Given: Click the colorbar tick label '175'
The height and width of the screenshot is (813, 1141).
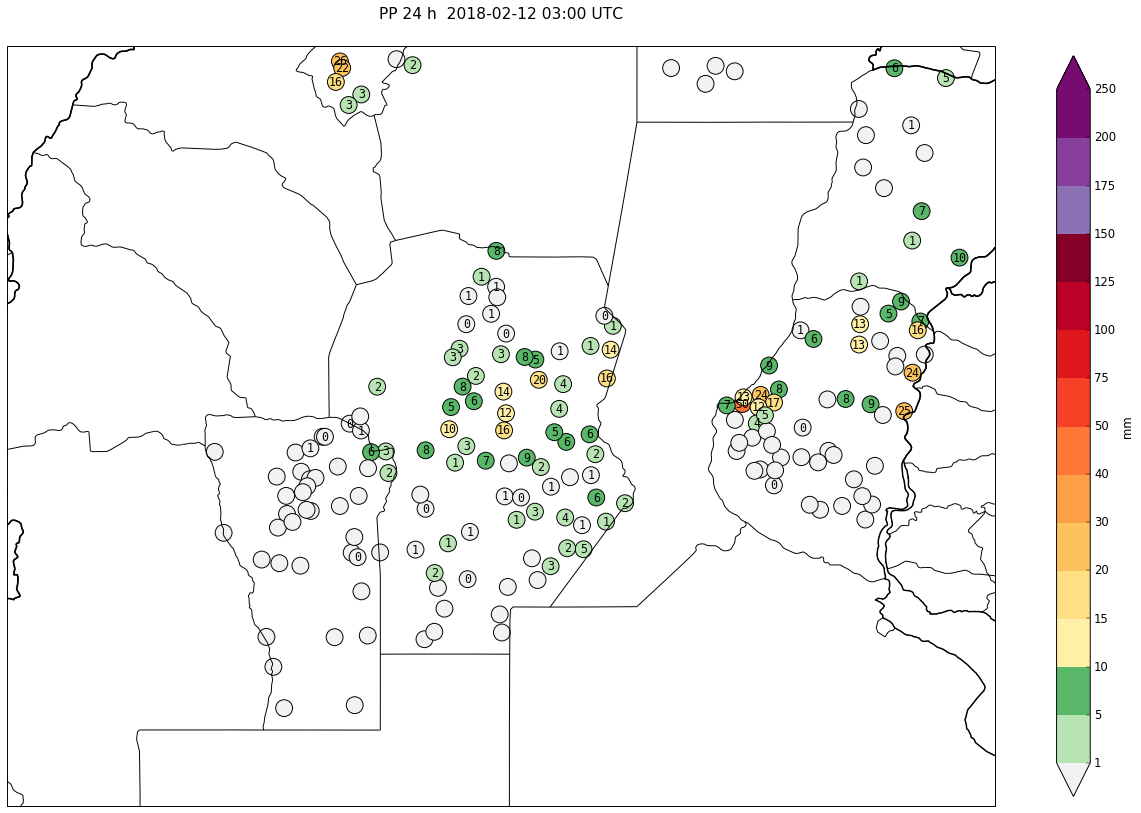Looking at the screenshot, I should tap(1105, 186).
